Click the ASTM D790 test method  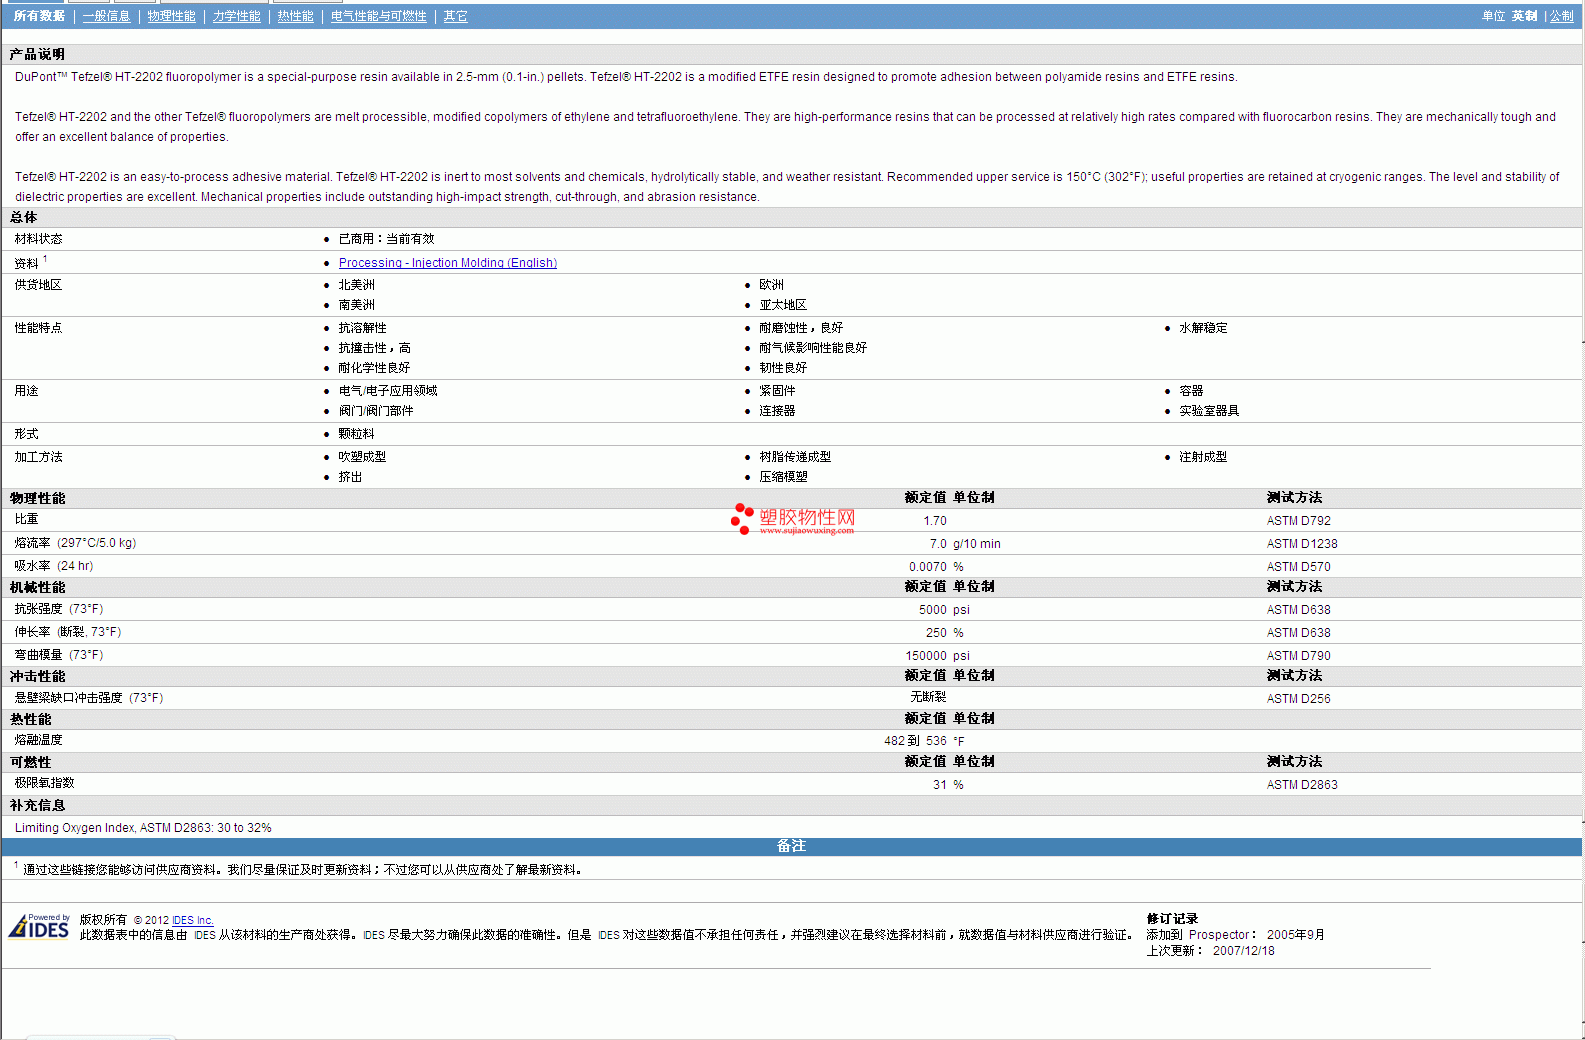click(1298, 656)
